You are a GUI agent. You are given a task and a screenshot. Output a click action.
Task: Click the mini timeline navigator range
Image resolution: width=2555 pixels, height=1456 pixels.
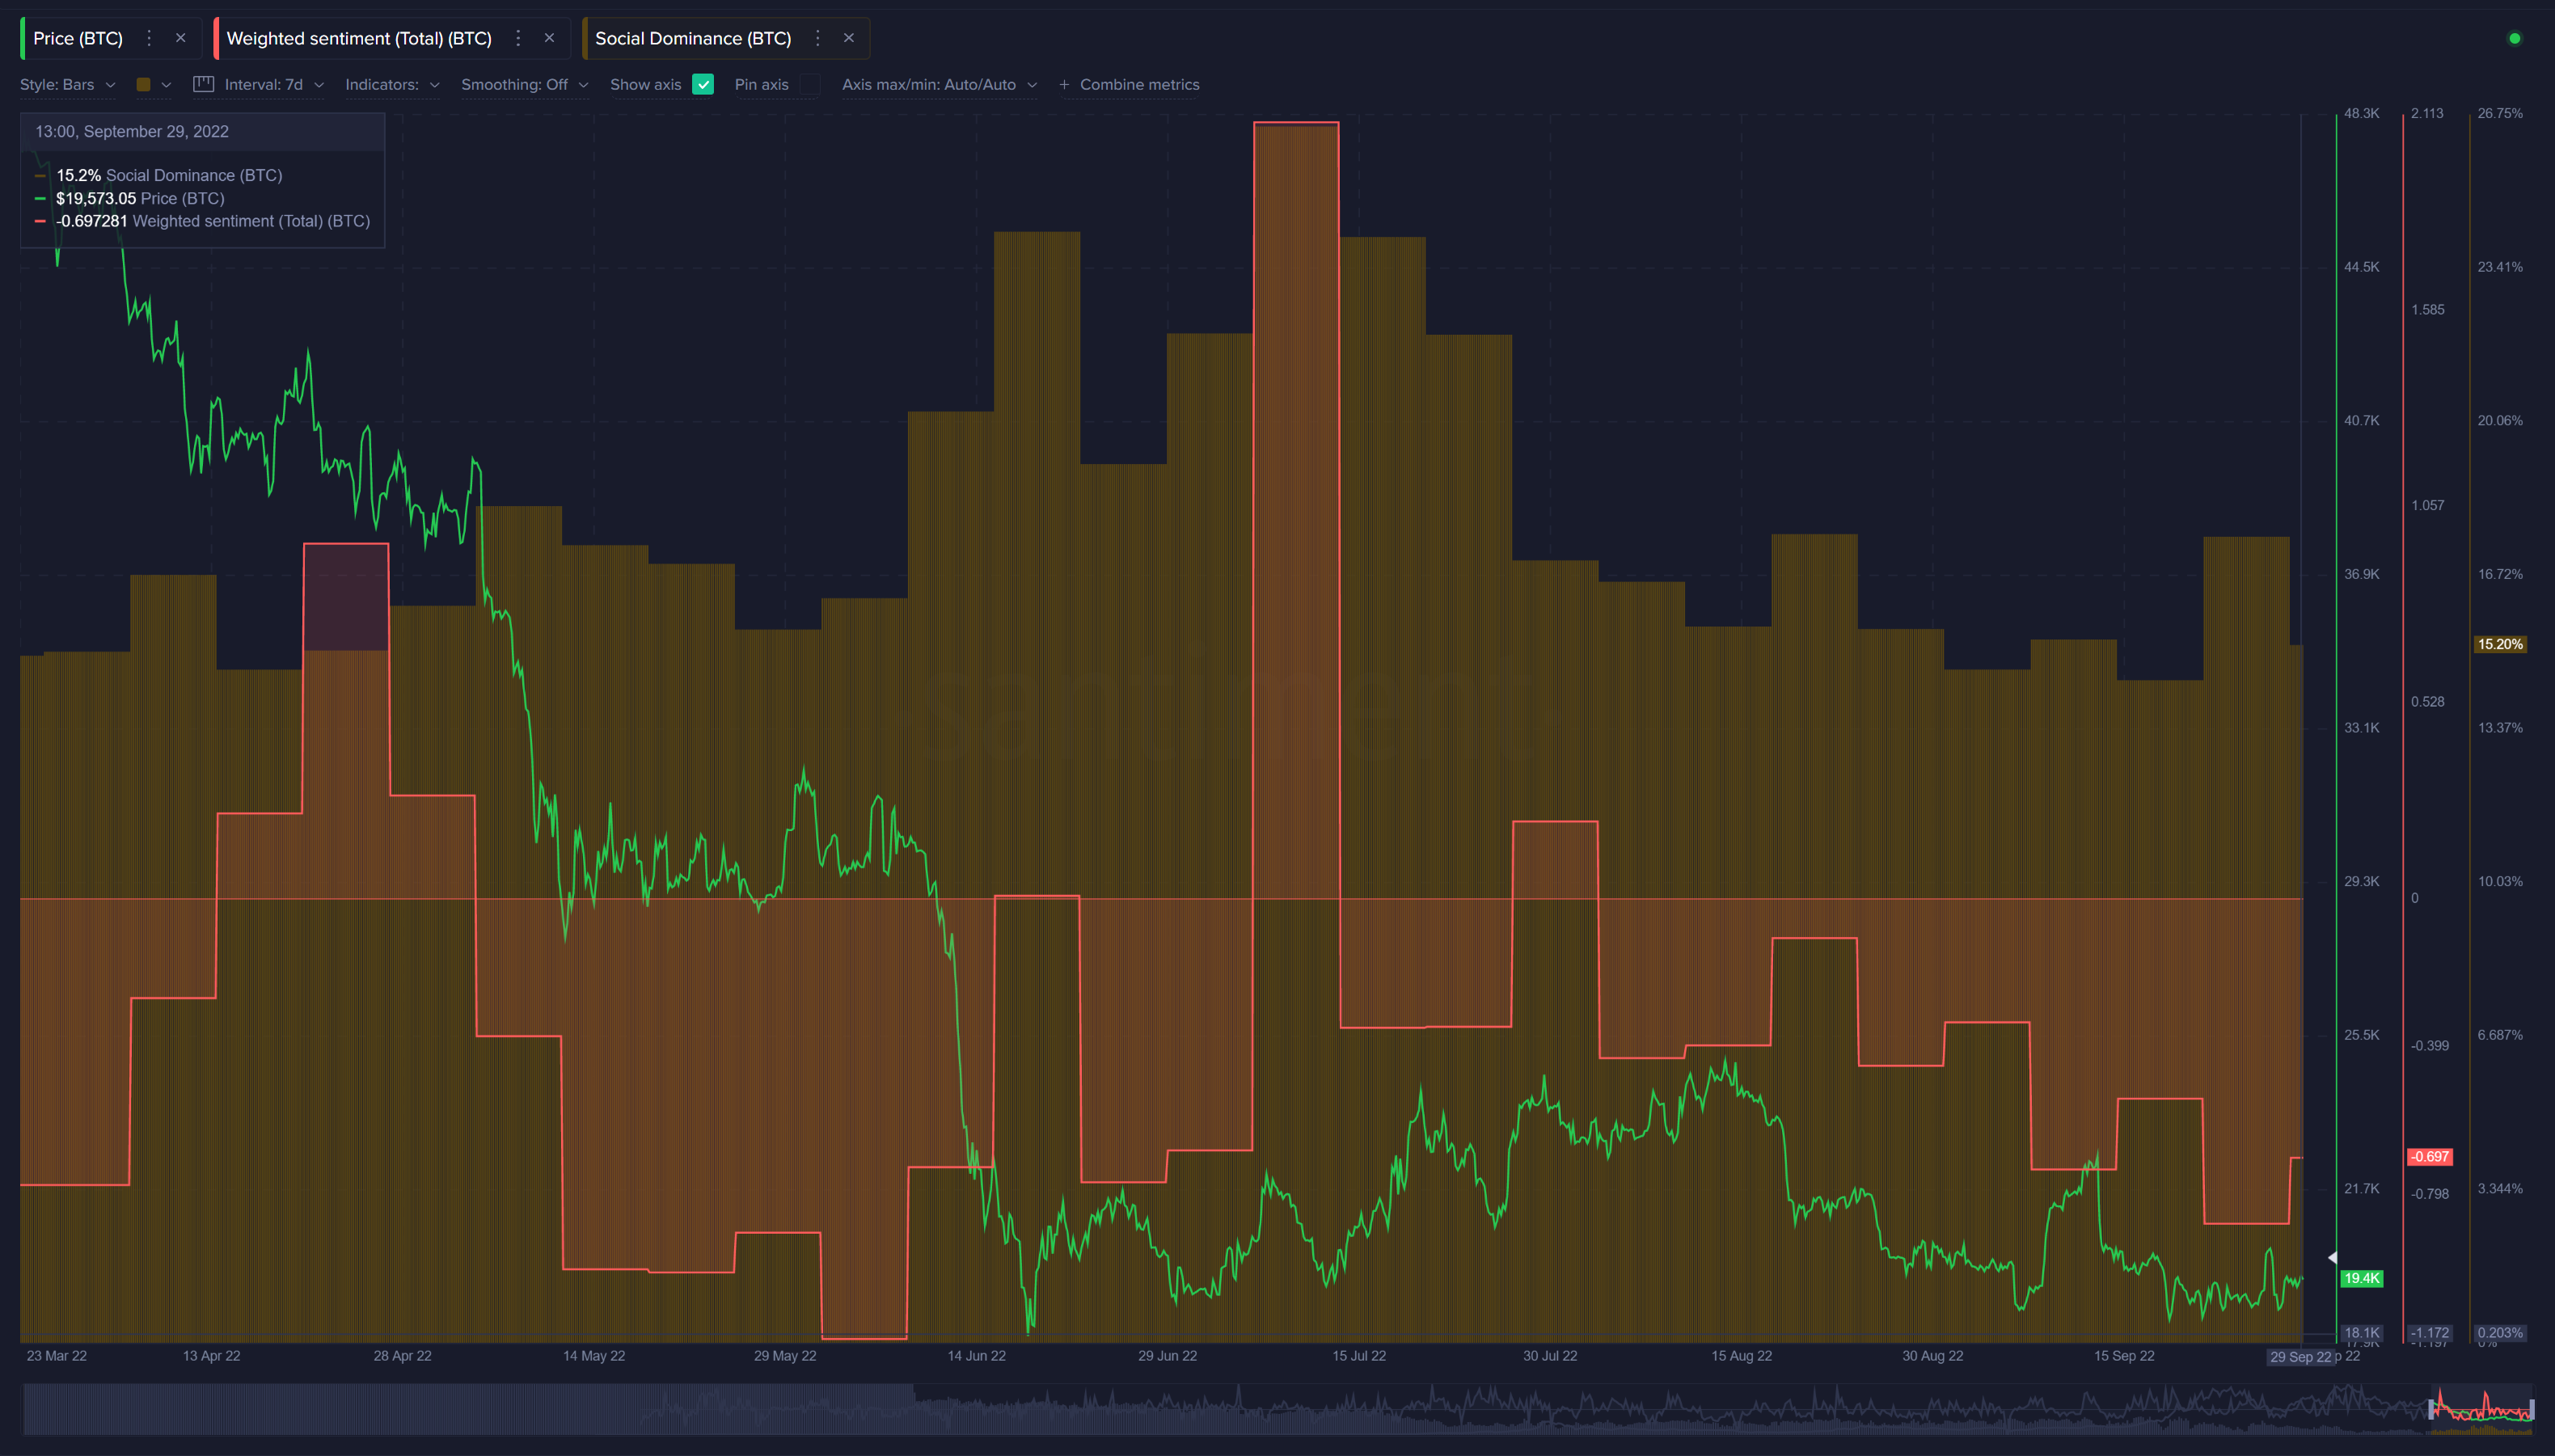[2481, 1410]
